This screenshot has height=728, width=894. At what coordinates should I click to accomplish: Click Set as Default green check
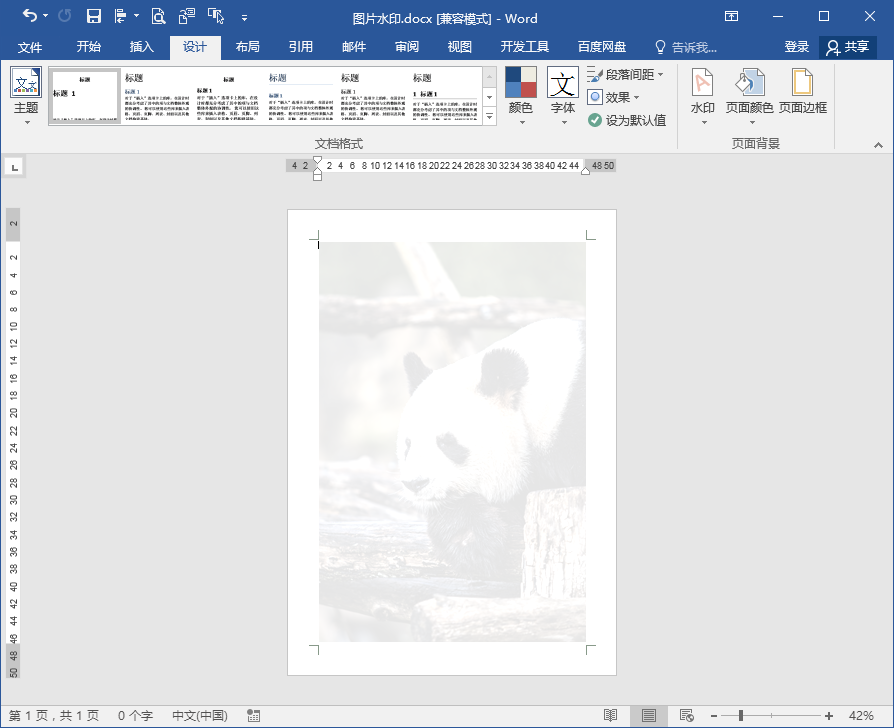click(595, 120)
